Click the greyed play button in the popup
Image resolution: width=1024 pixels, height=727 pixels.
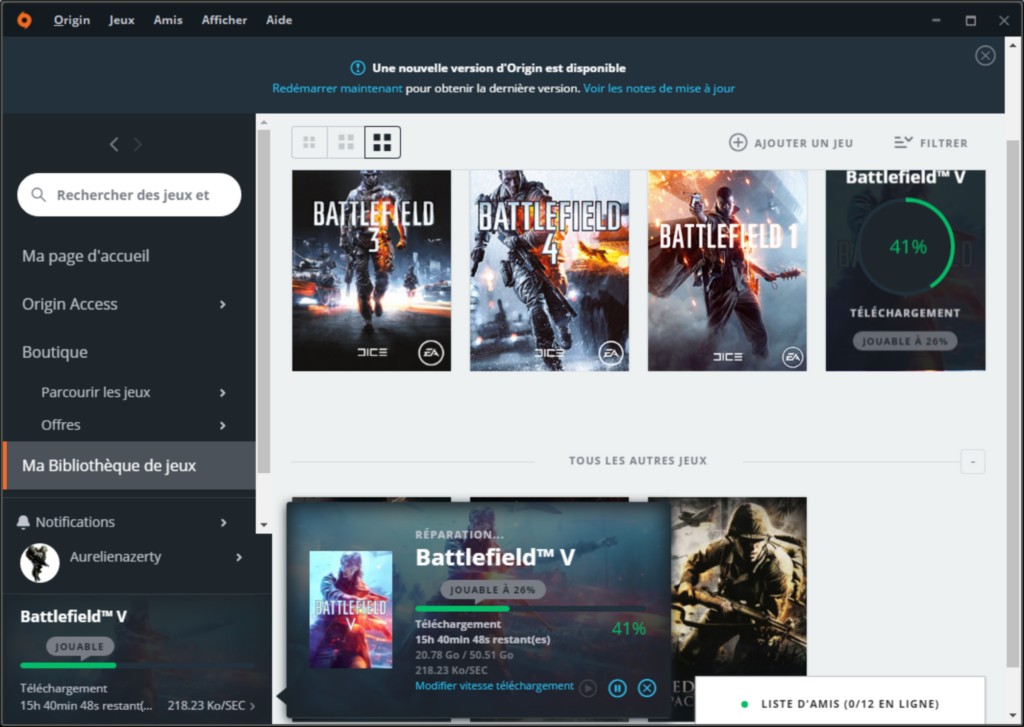pyautogui.click(x=588, y=688)
